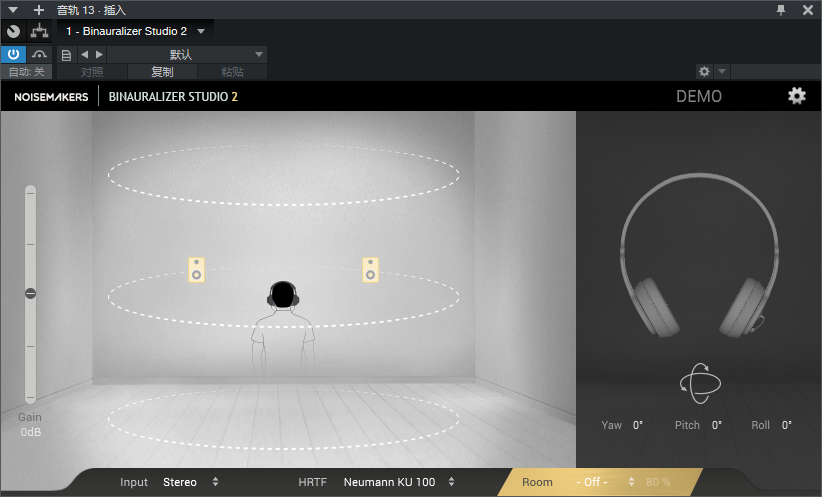The height and width of the screenshot is (497, 822).
Task: Click the '自动: 关' automation button
Action: point(26,72)
